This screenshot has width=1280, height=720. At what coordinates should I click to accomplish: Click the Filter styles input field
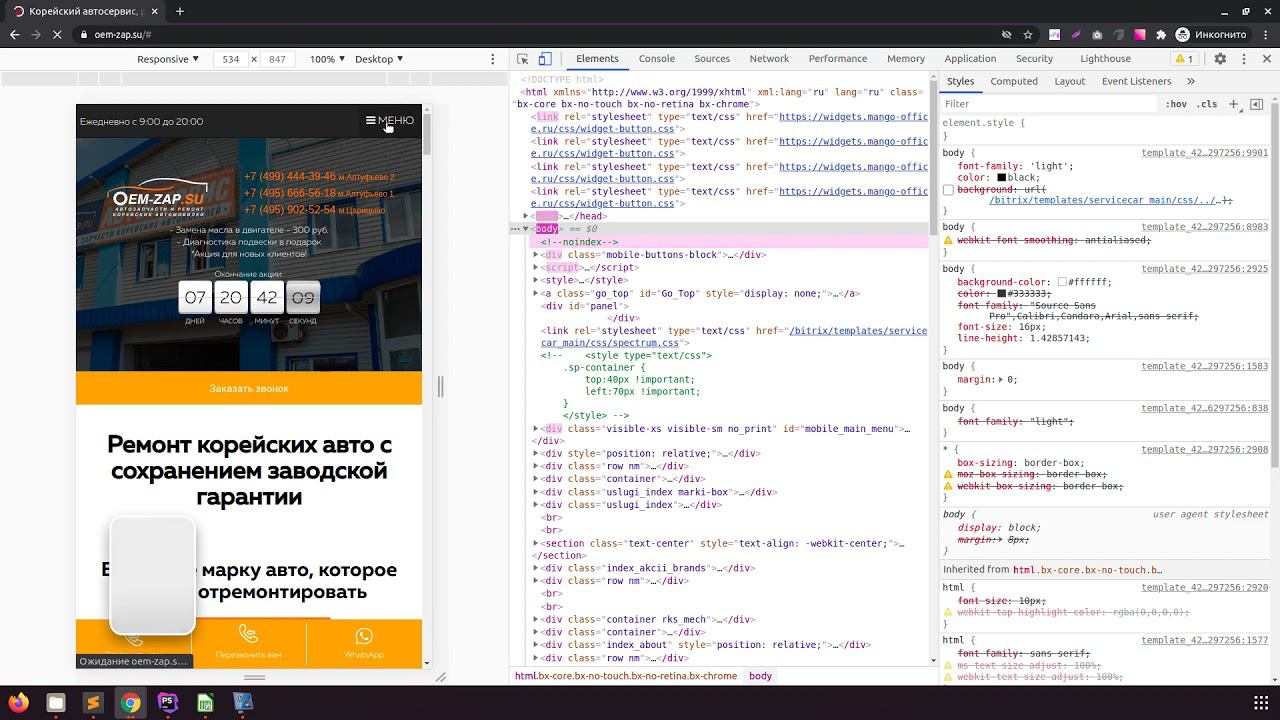tap(1048, 104)
